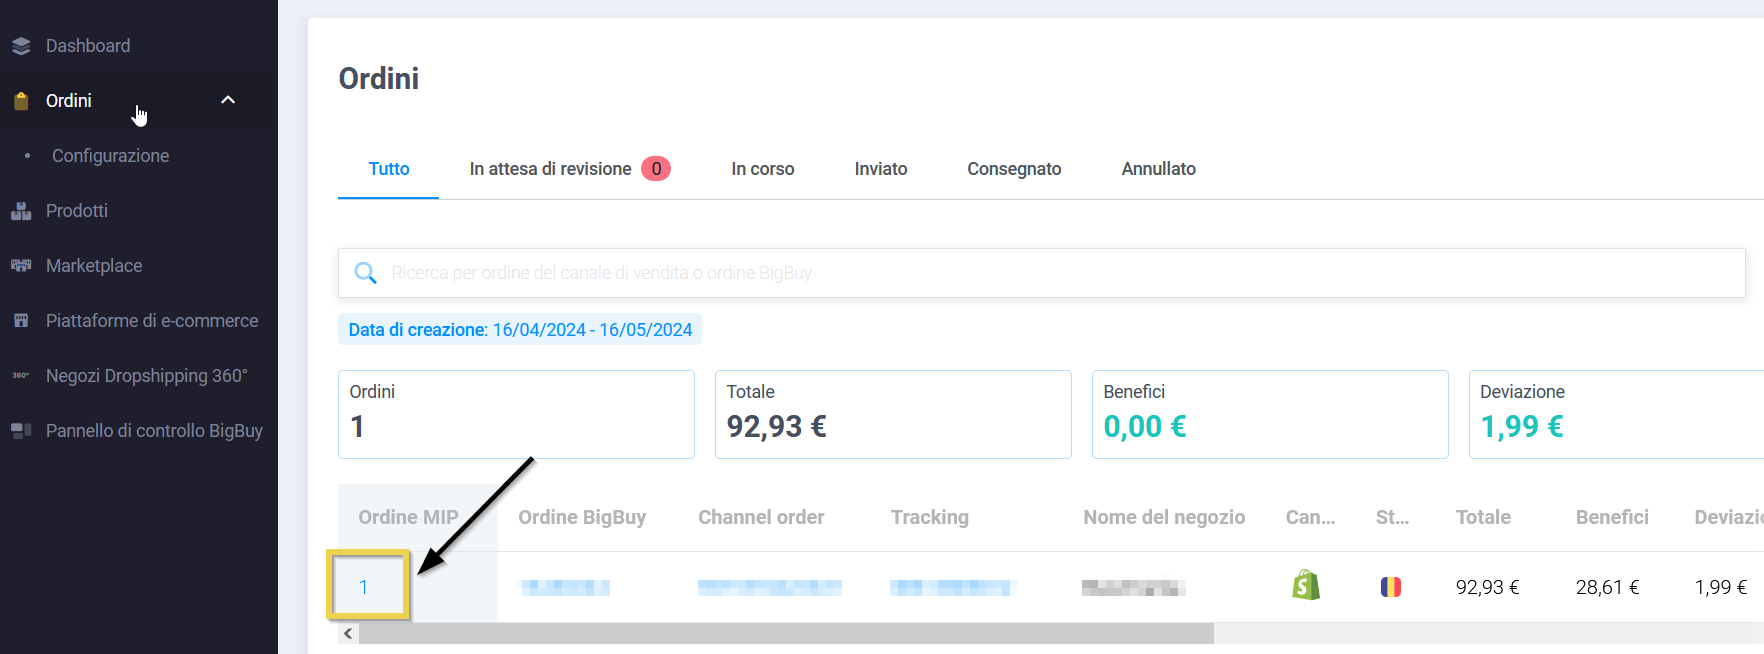This screenshot has width=1764, height=654.
Task: Click the Pannello di controllo BigBuy icon
Action: tap(21, 431)
